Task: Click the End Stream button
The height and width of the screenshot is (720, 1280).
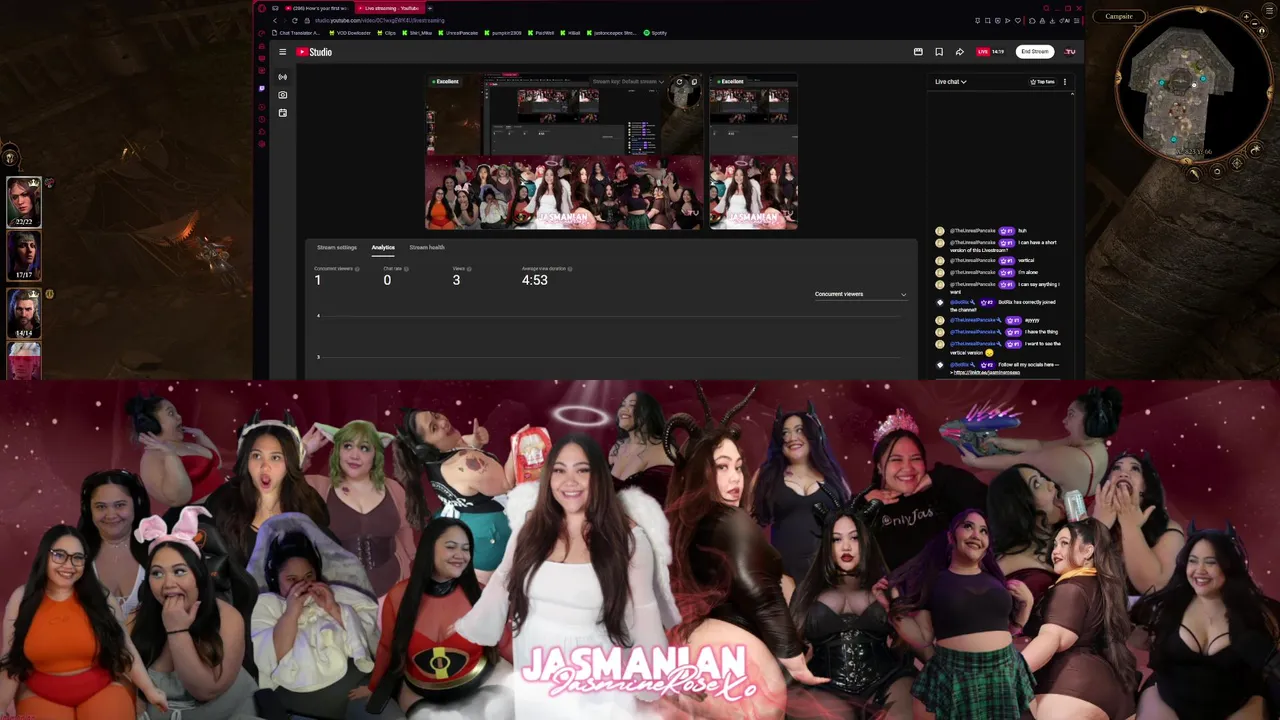Action: [x=1035, y=52]
